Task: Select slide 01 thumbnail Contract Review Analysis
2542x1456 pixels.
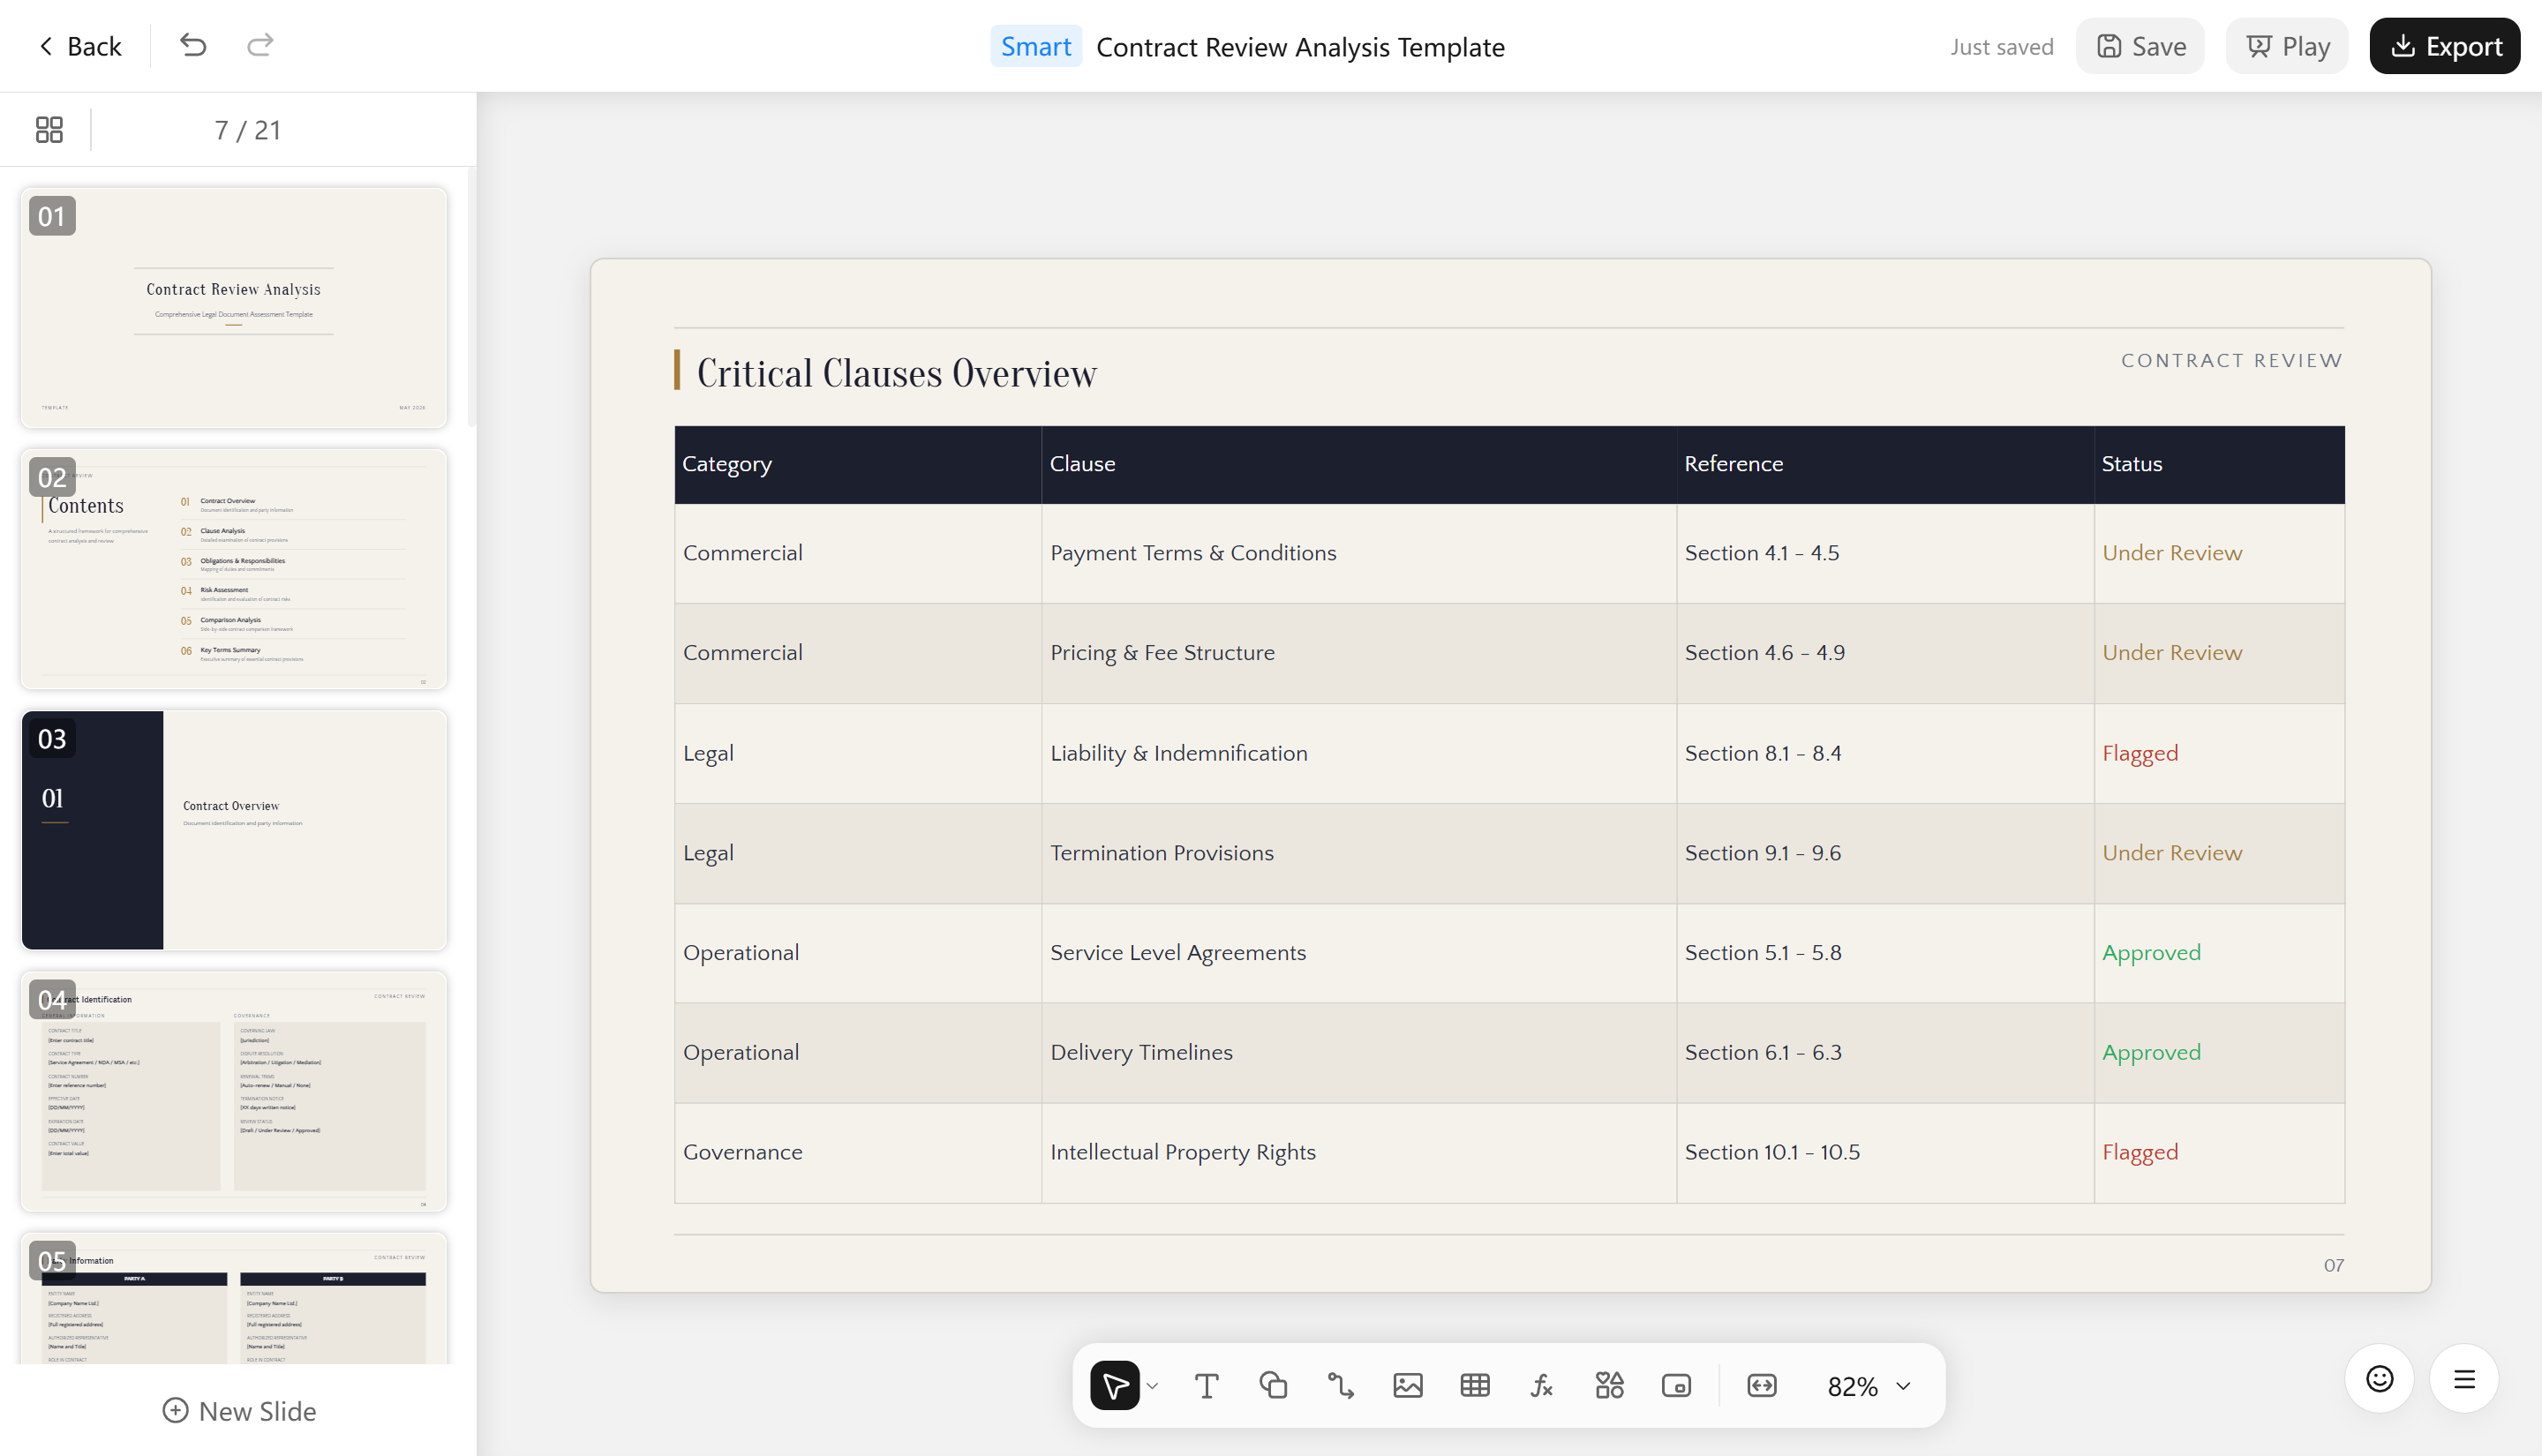Action: [234, 308]
